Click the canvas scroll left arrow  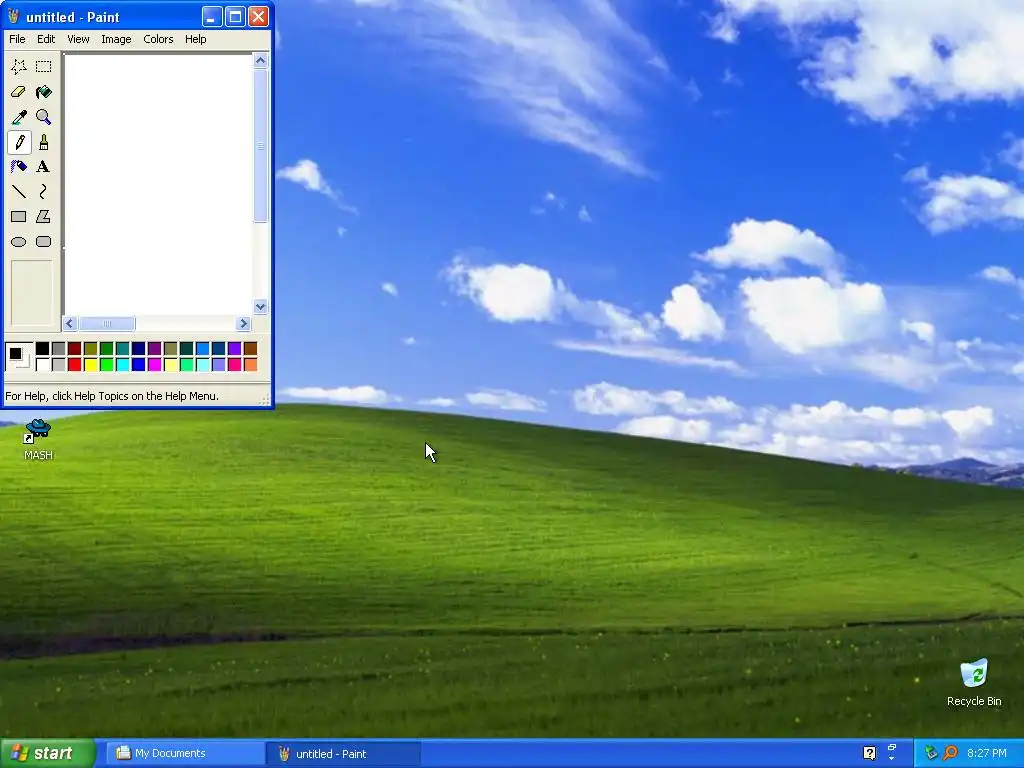70,323
